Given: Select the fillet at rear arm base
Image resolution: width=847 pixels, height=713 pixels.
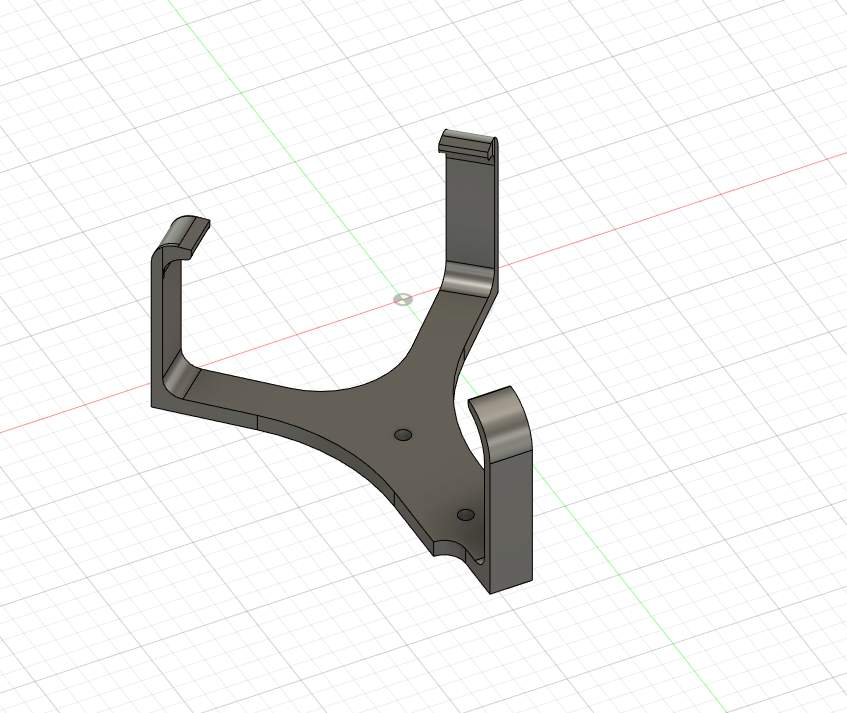Looking at the screenshot, I should click(x=468, y=280).
